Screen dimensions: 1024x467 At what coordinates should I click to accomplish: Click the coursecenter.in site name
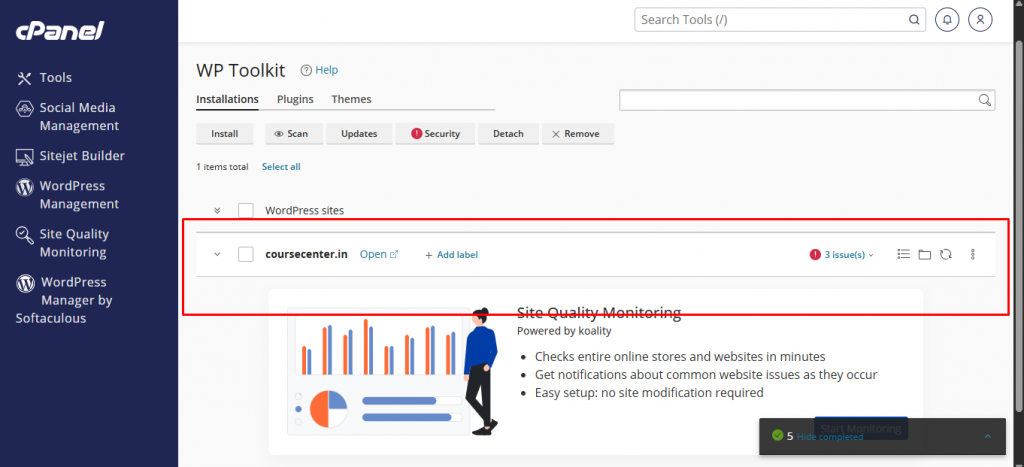point(306,254)
